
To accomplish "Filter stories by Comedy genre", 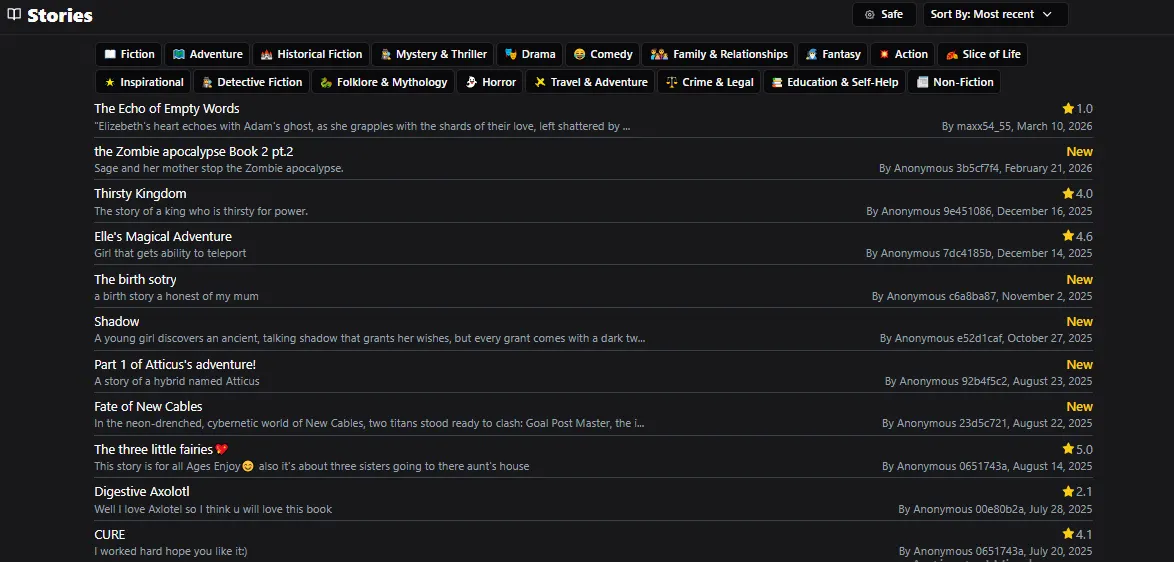I will (x=603, y=54).
